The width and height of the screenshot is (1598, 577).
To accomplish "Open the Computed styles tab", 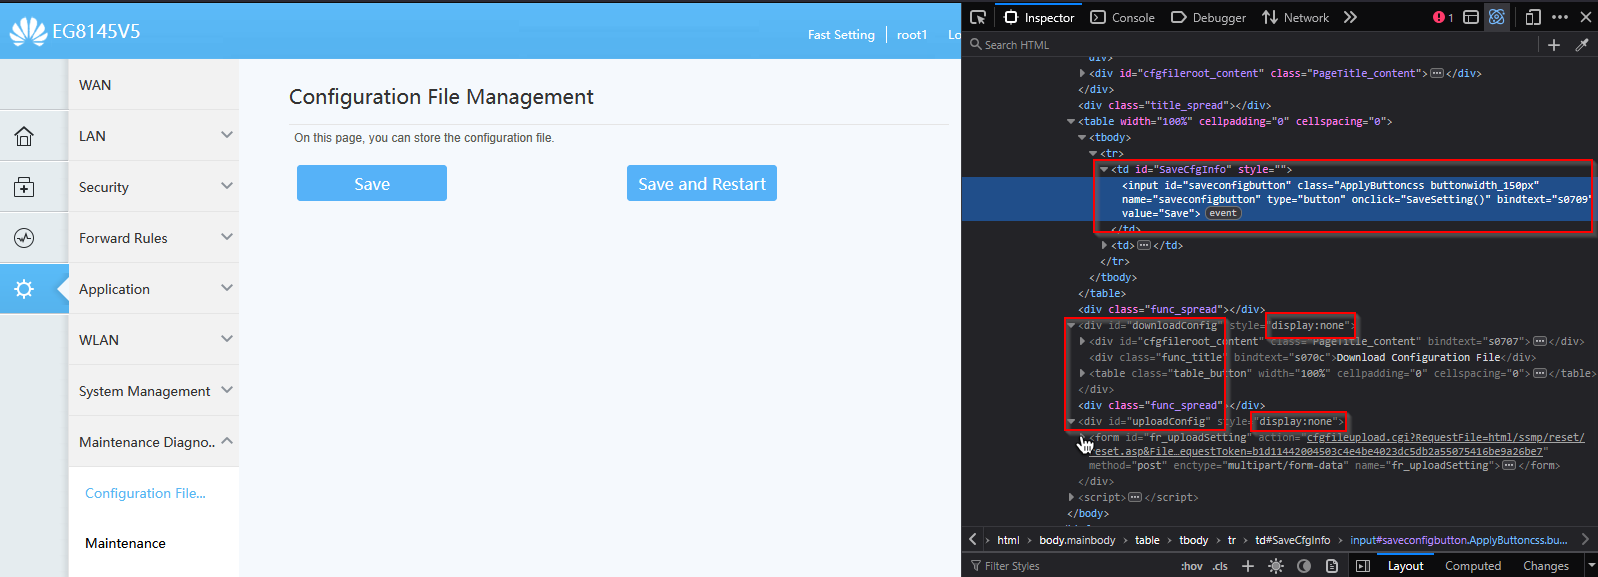I will 1473,566.
